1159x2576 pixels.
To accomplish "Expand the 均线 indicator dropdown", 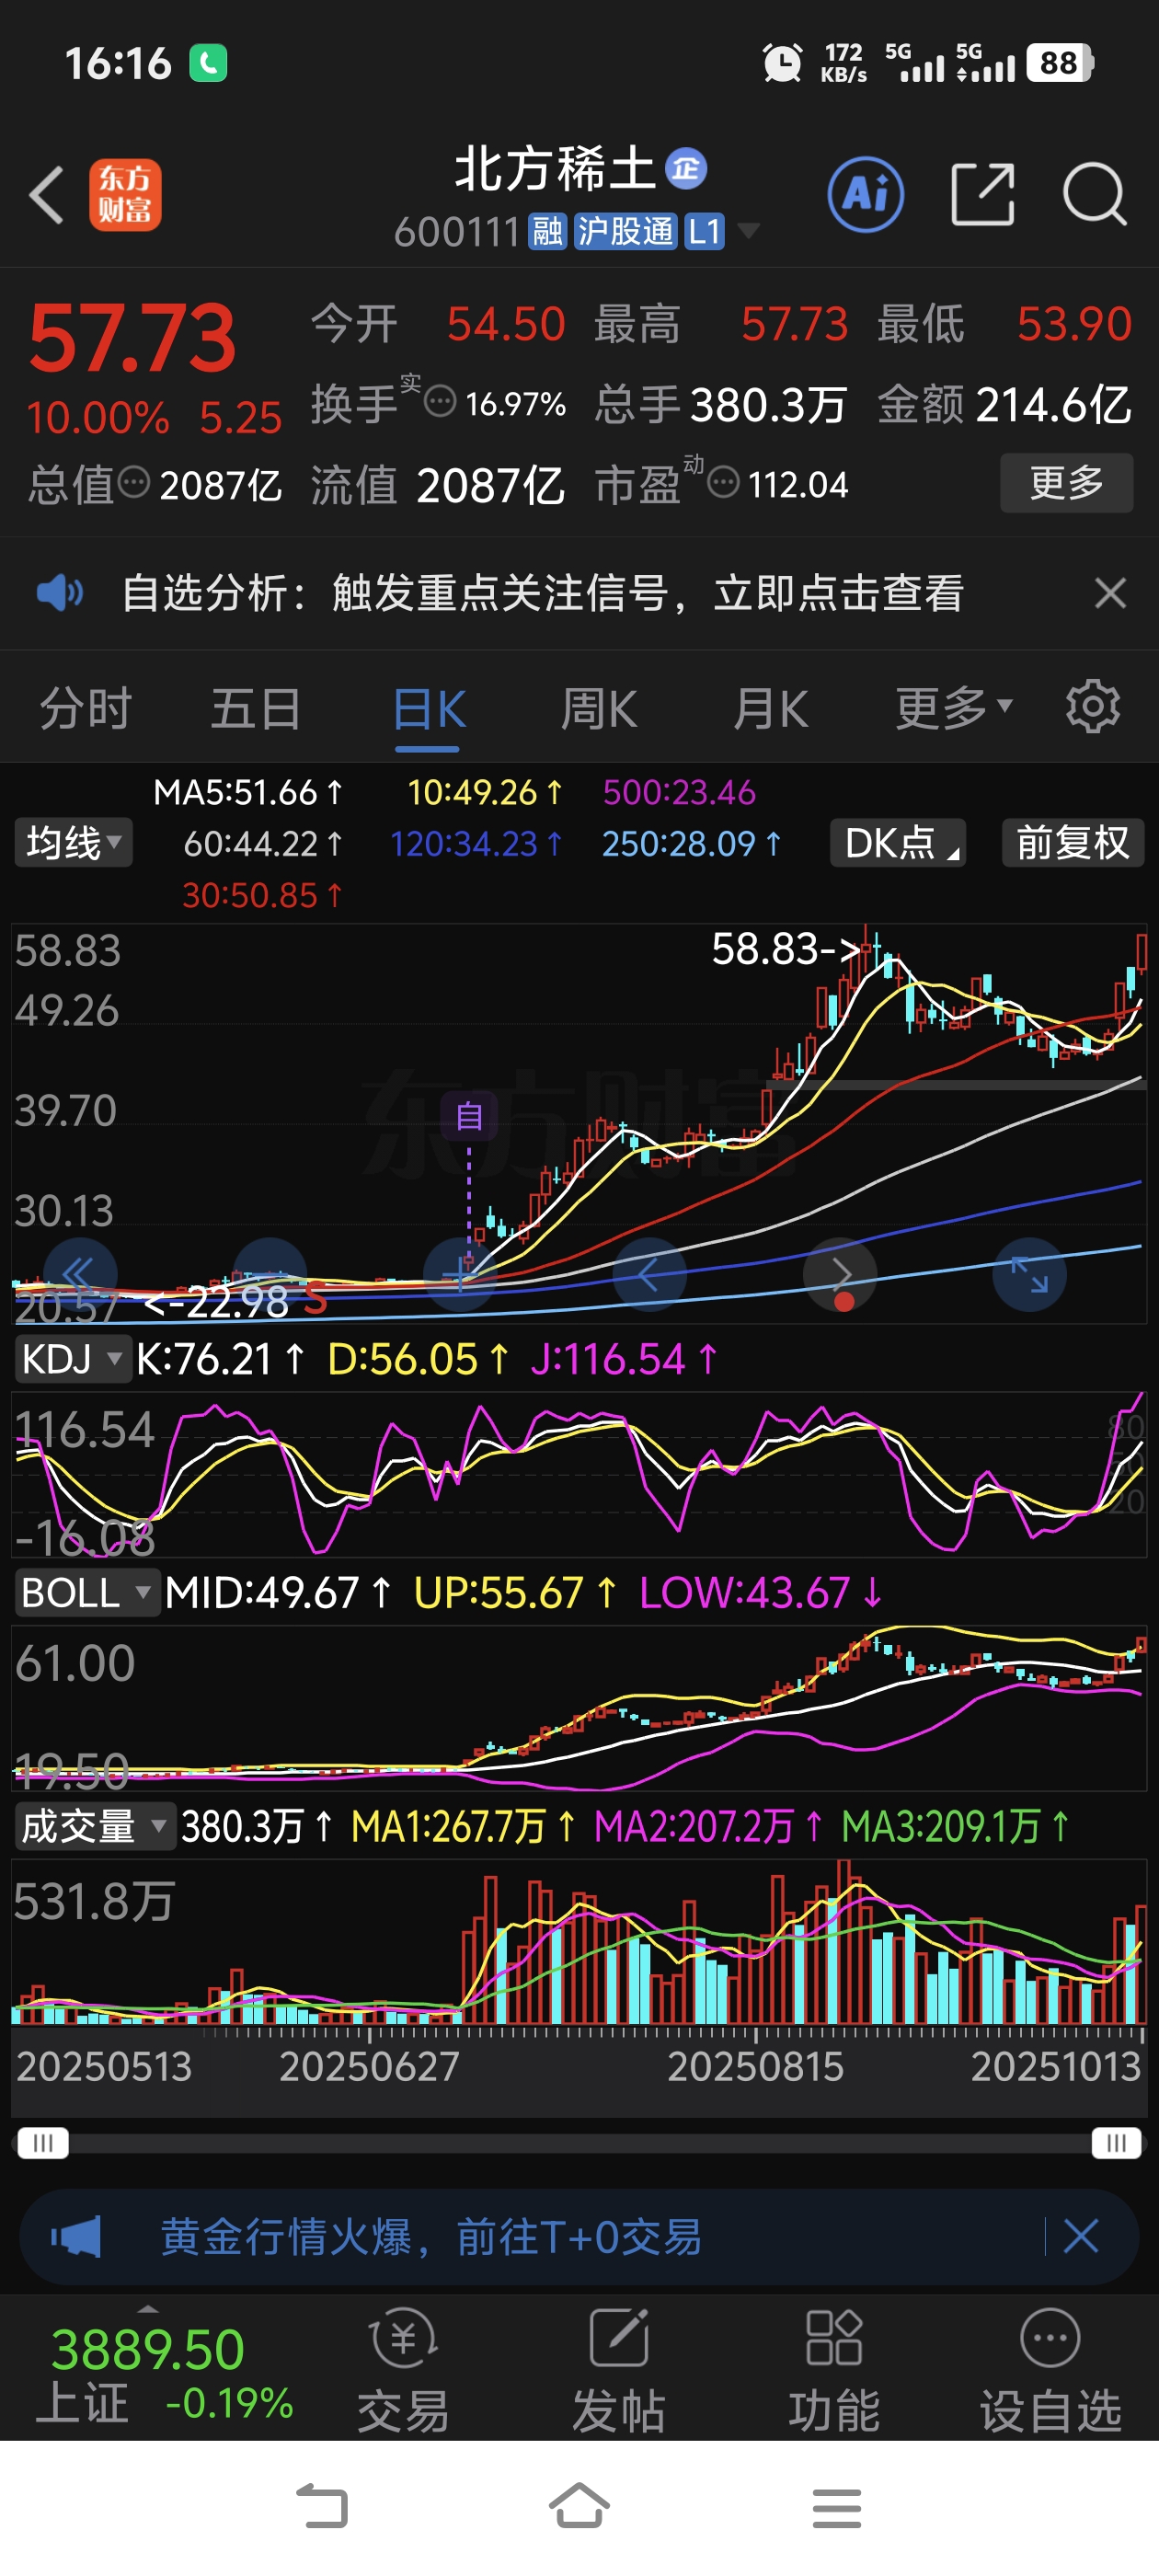I will point(73,842).
